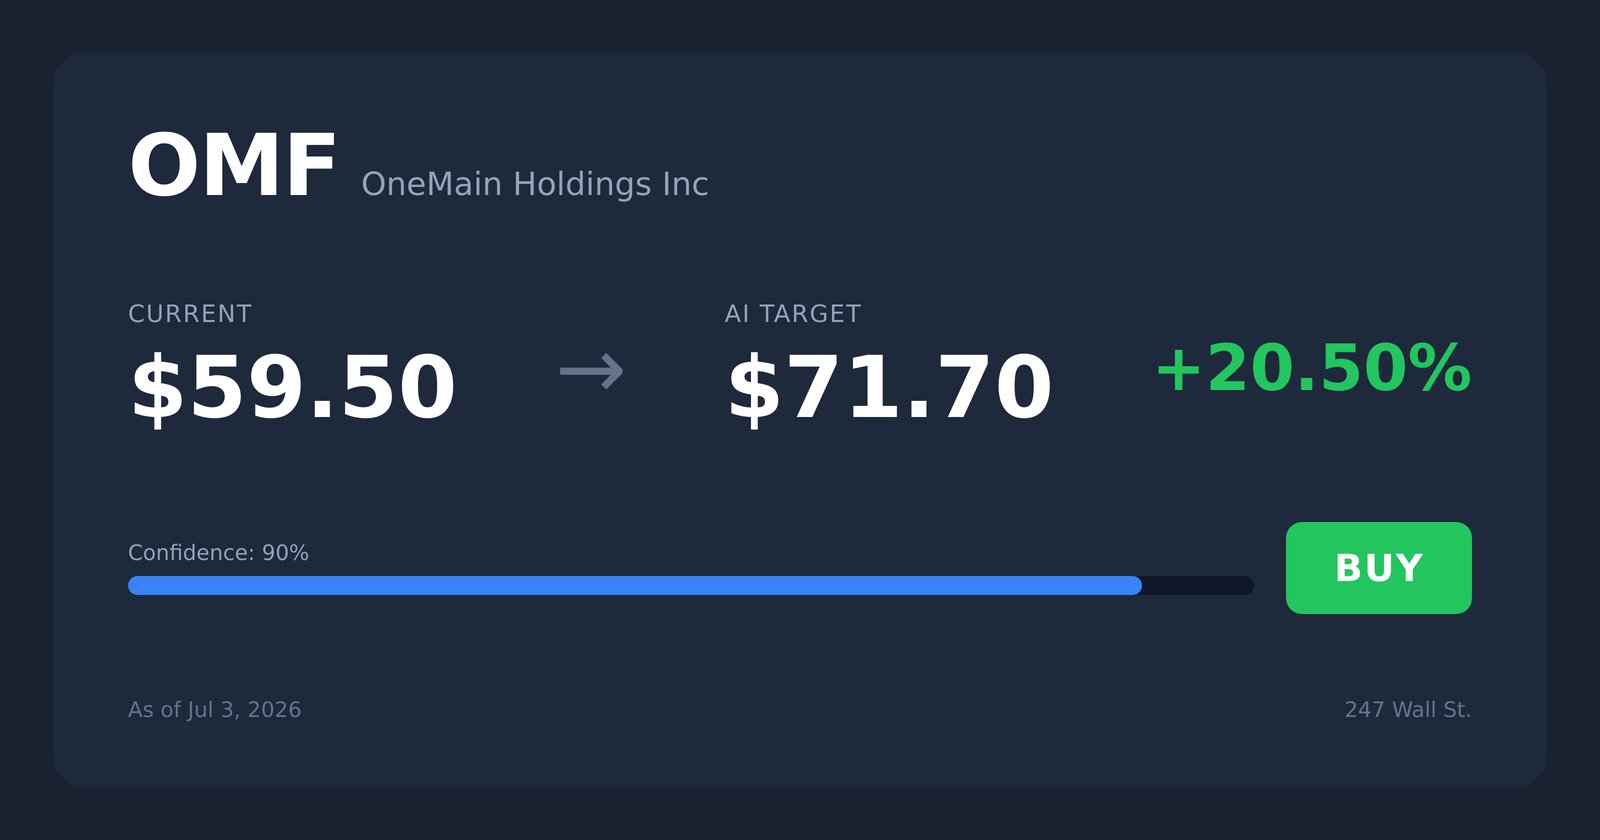Select the $59.50 current price
The image size is (1600, 840).
click(x=292, y=388)
